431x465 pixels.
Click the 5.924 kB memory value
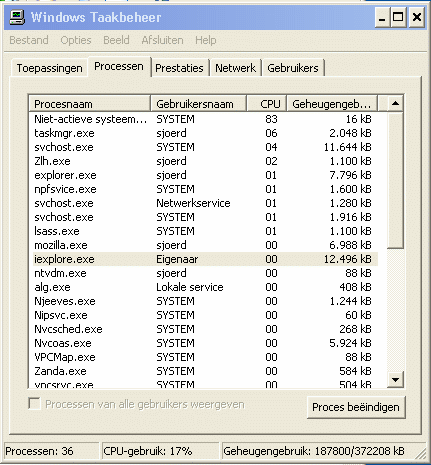[350, 343]
